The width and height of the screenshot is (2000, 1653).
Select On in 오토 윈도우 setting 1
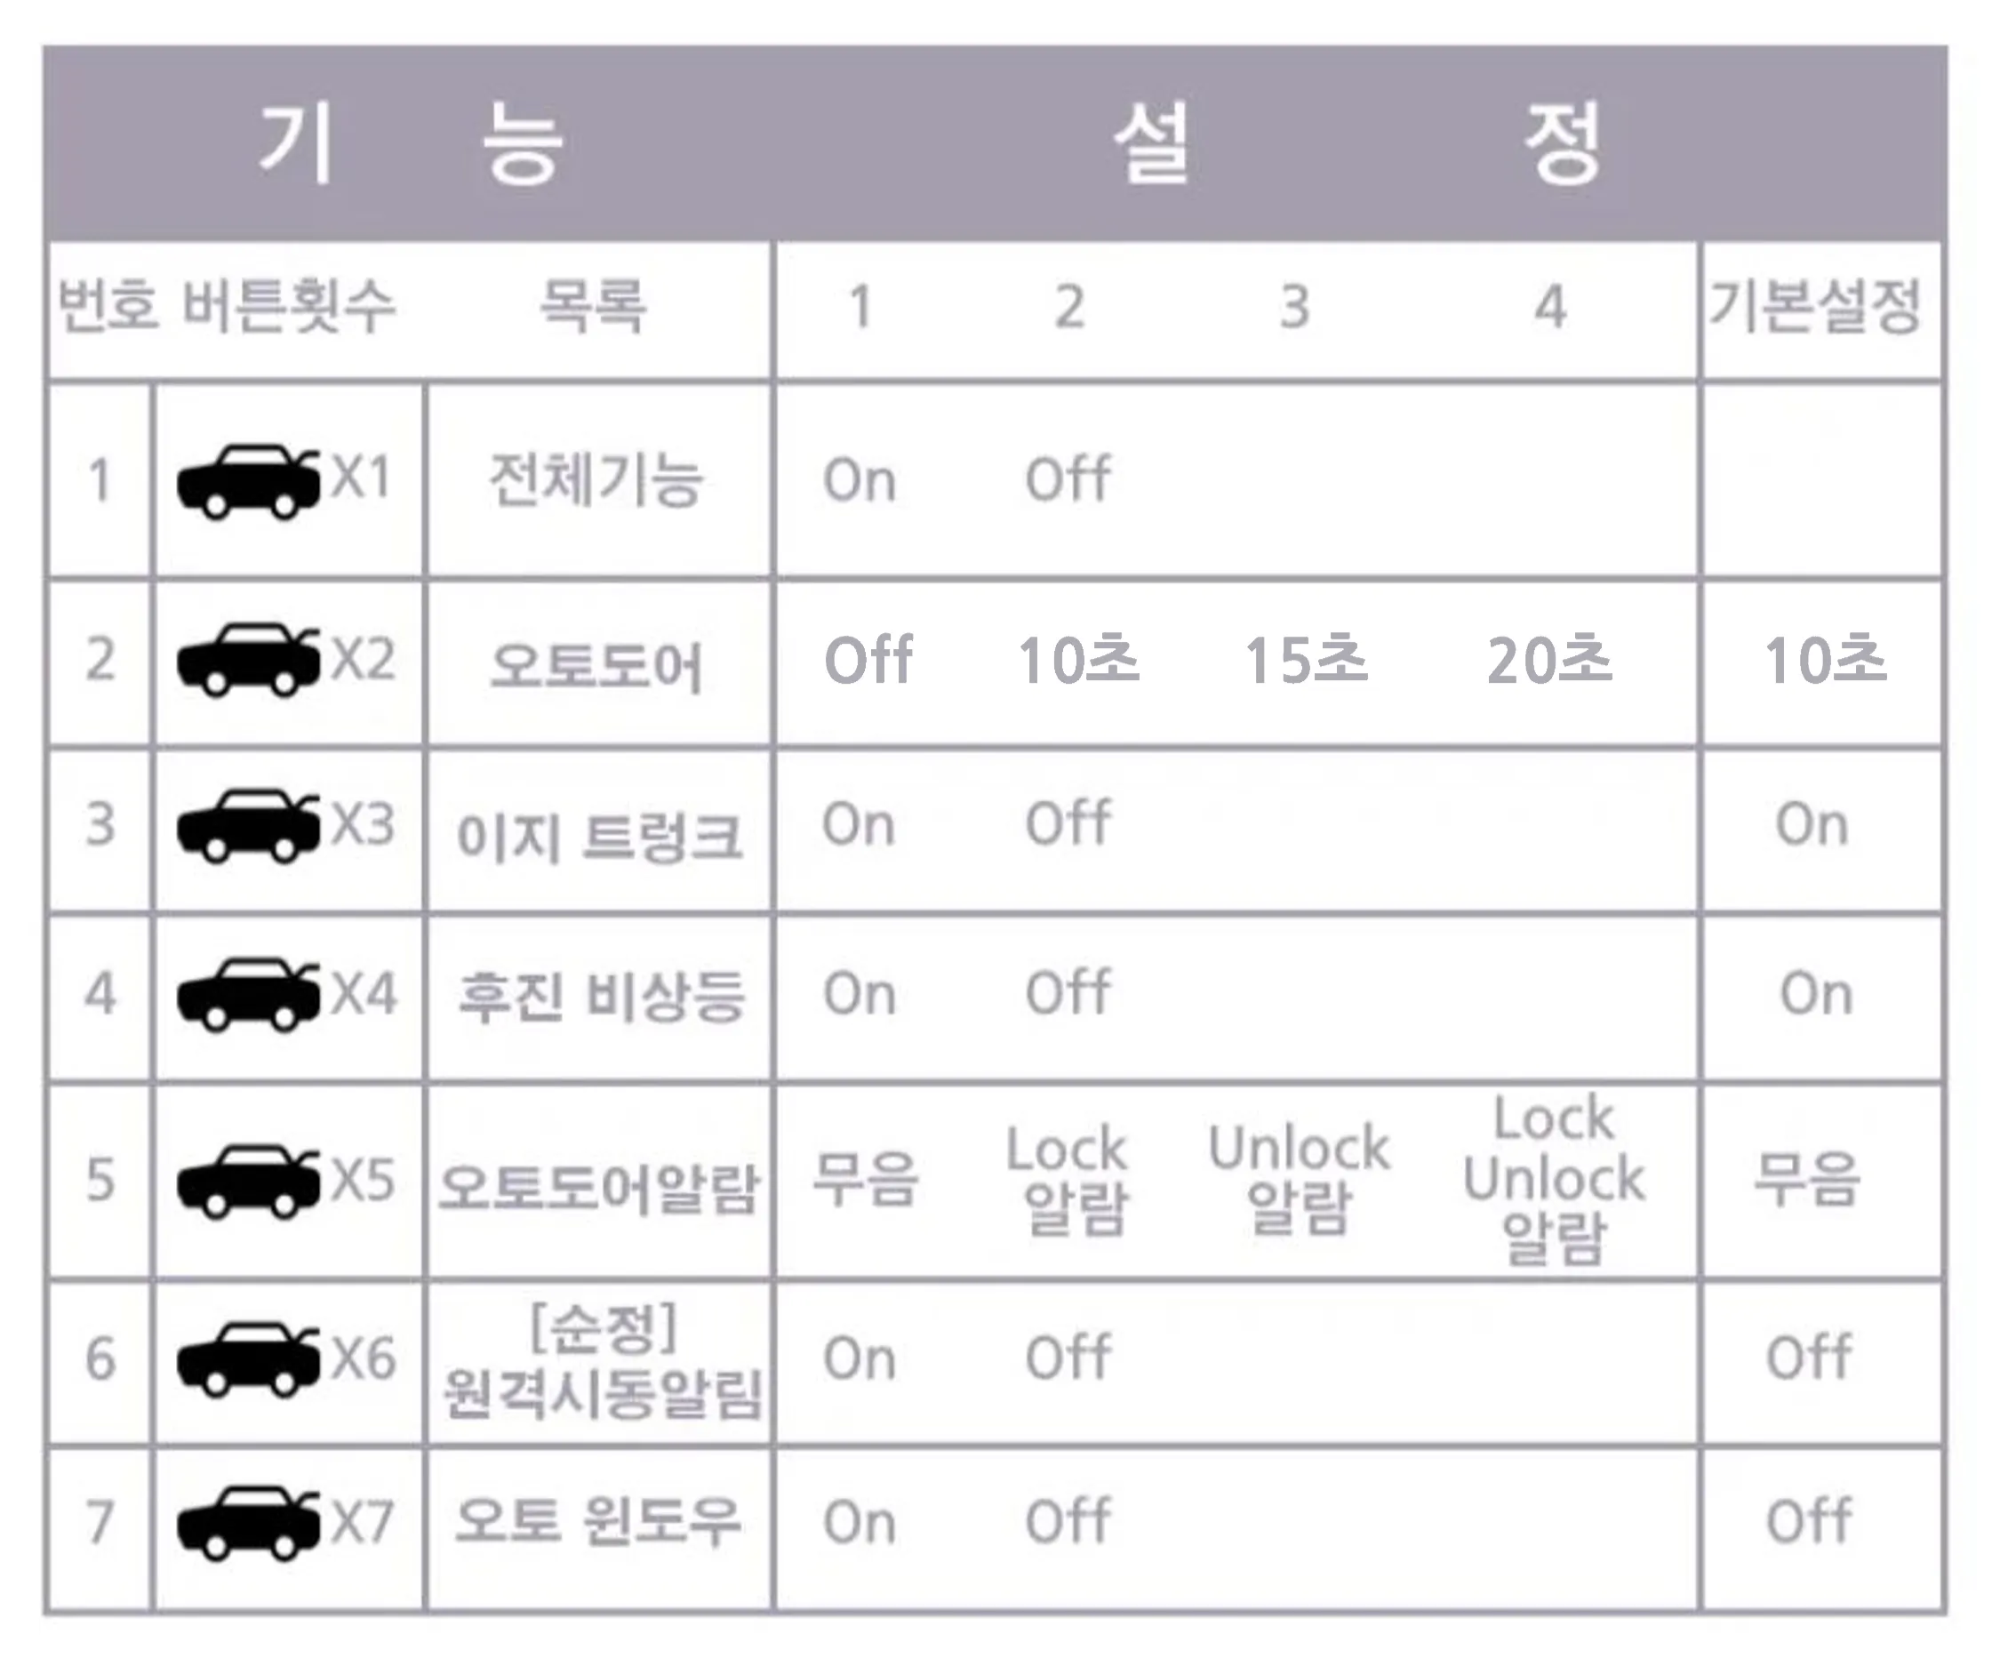pyautogui.click(x=860, y=1523)
